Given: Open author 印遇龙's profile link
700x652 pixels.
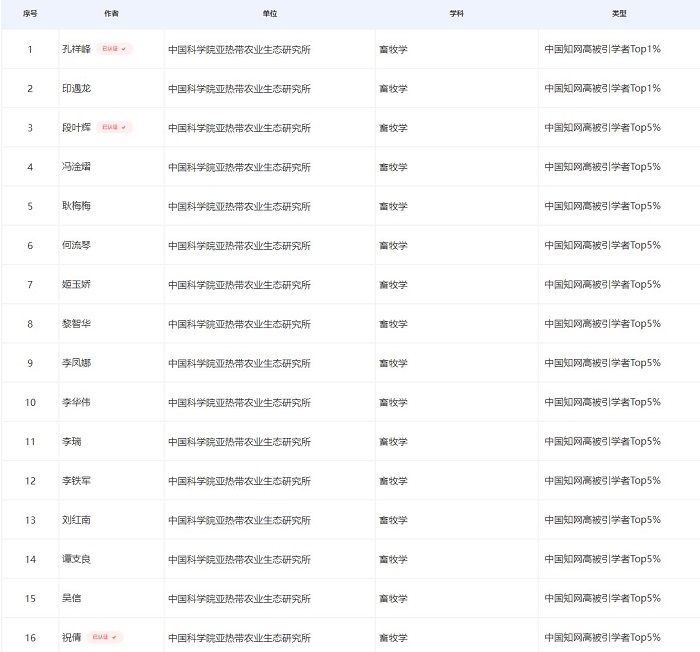Looking at the screenshot, I should [x=76, y=89].
